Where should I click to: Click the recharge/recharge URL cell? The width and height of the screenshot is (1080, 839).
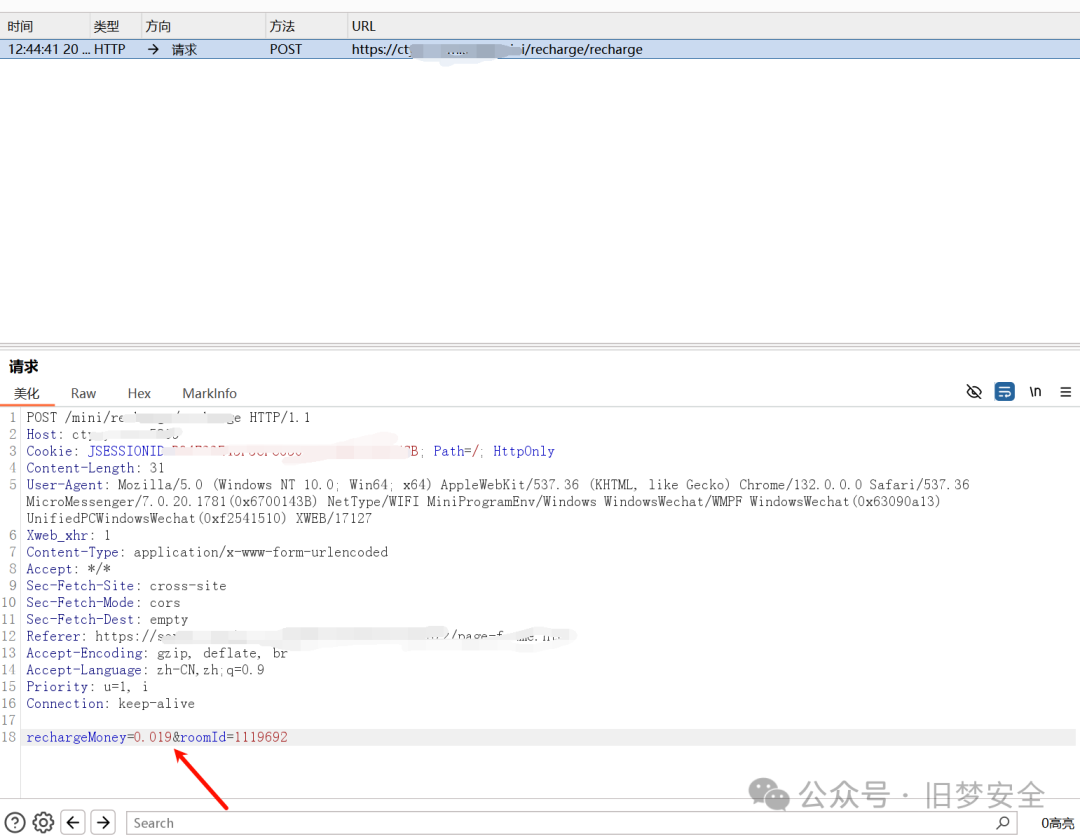click(497, 50)
